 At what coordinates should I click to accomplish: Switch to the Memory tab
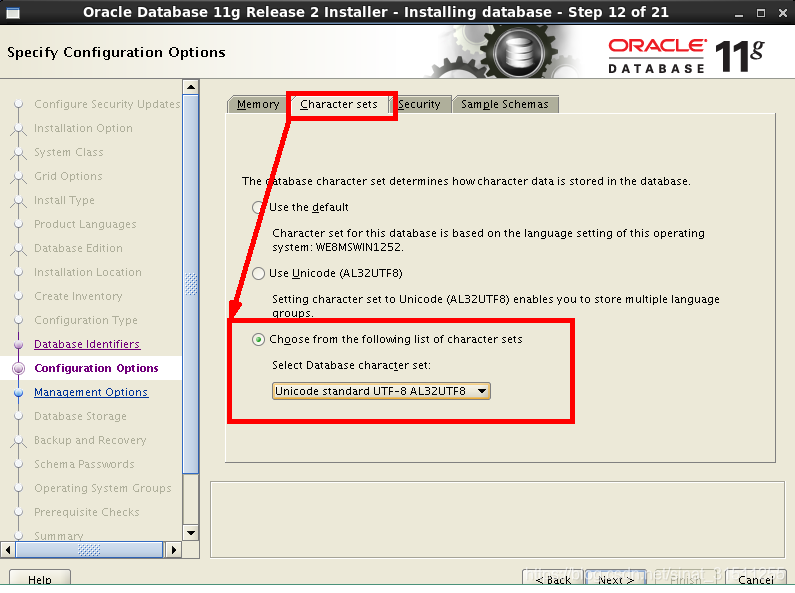click(258, 104)
